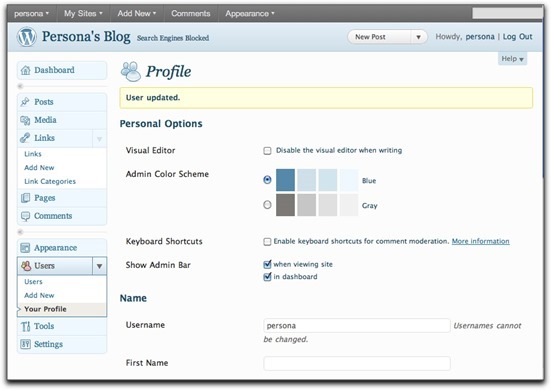Check Disable the visual editor checkbox
This screenshot has height=390, width=551.
pos(267,151)
